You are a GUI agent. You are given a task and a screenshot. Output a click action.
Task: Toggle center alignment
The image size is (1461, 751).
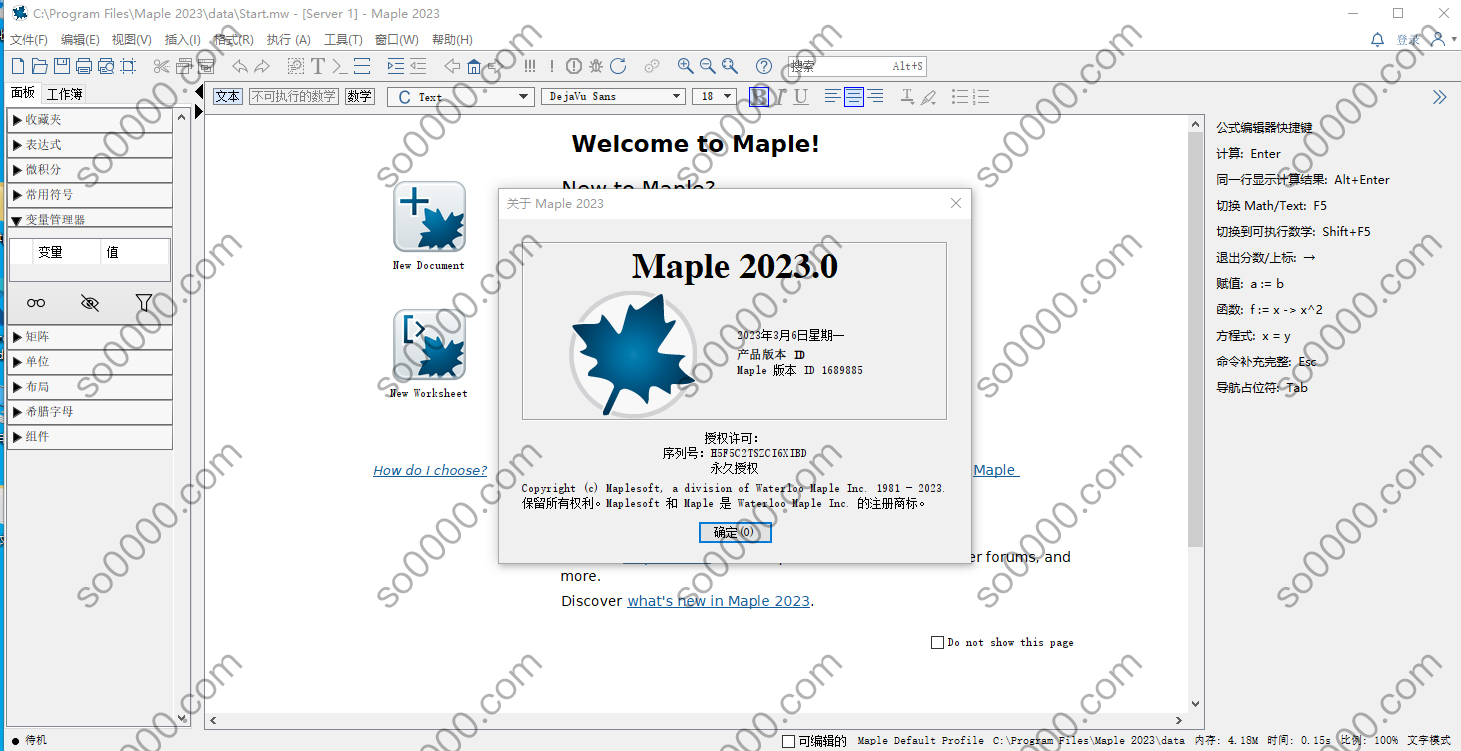(x=853, y=96)
